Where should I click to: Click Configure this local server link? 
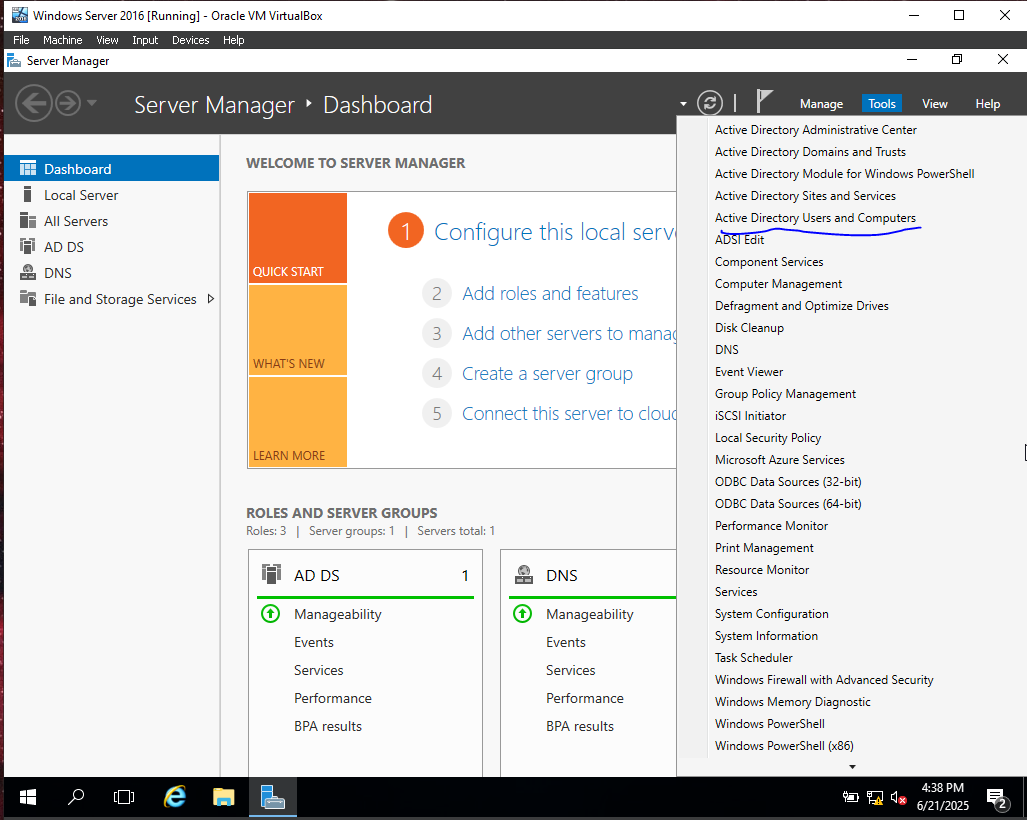point(555,231)
